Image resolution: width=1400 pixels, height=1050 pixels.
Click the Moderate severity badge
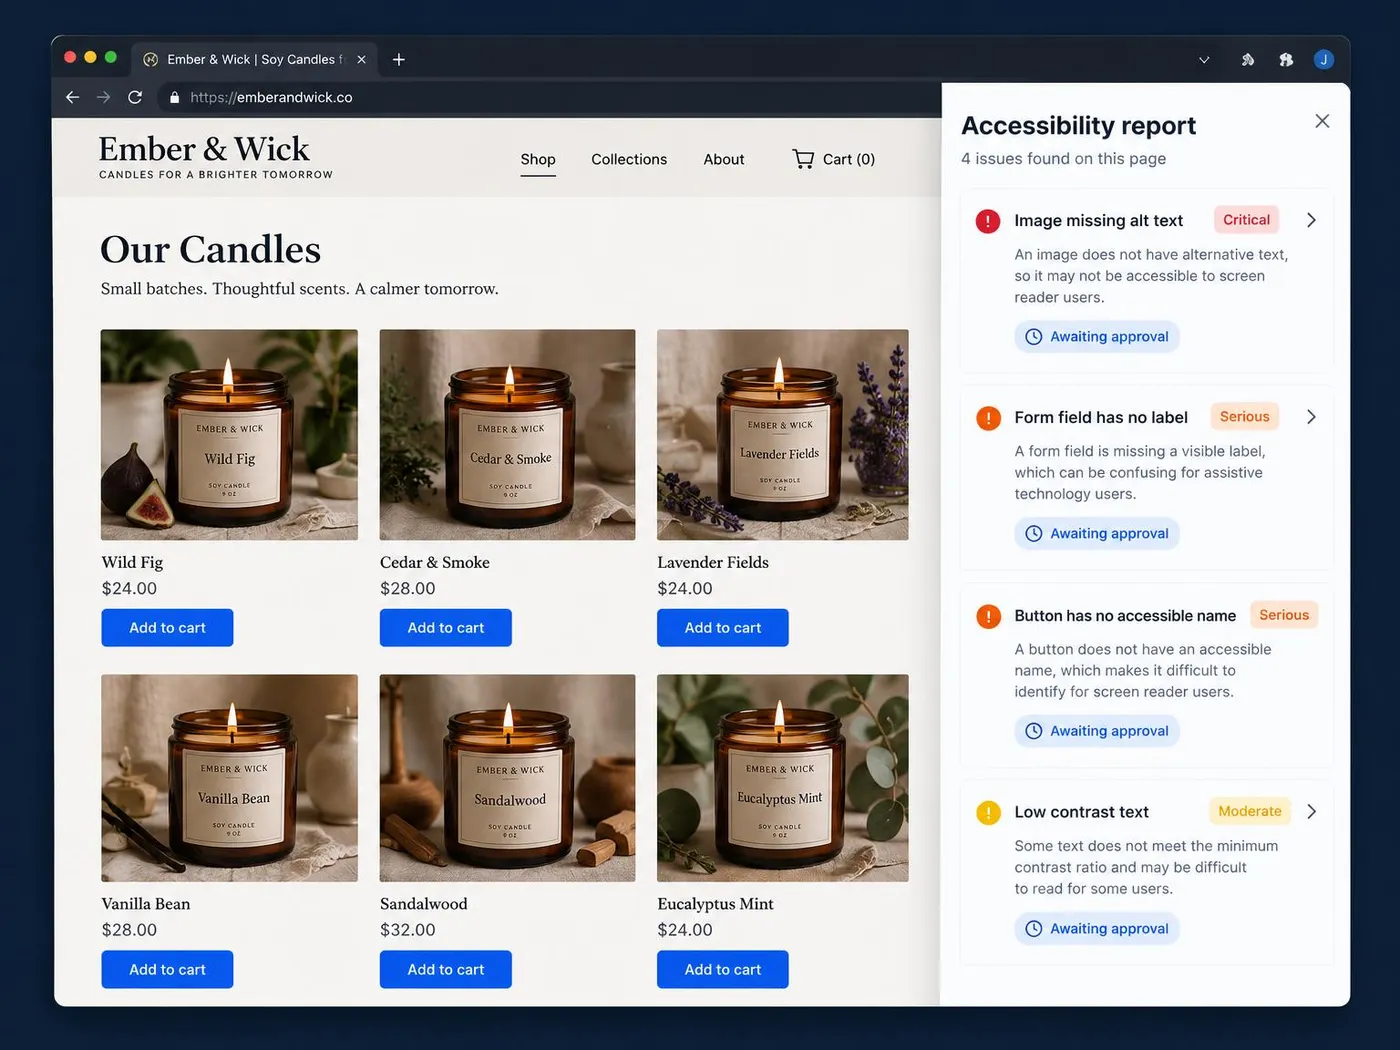(1250, 811)
